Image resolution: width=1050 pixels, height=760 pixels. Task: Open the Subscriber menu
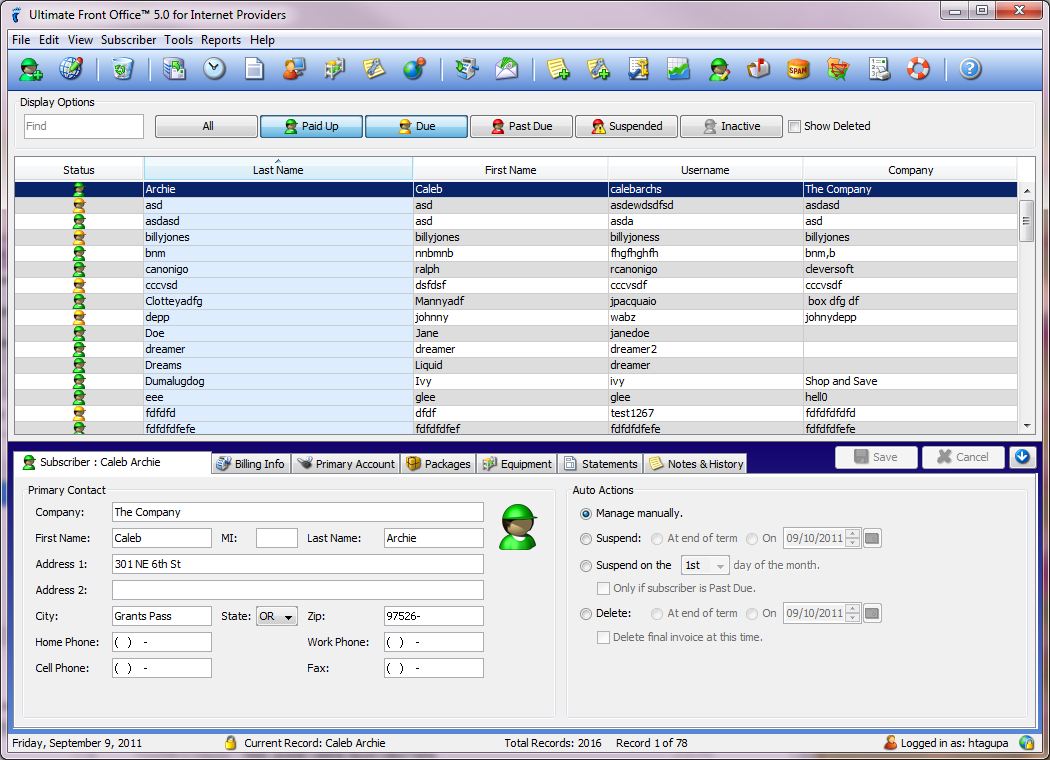point(129,40)
